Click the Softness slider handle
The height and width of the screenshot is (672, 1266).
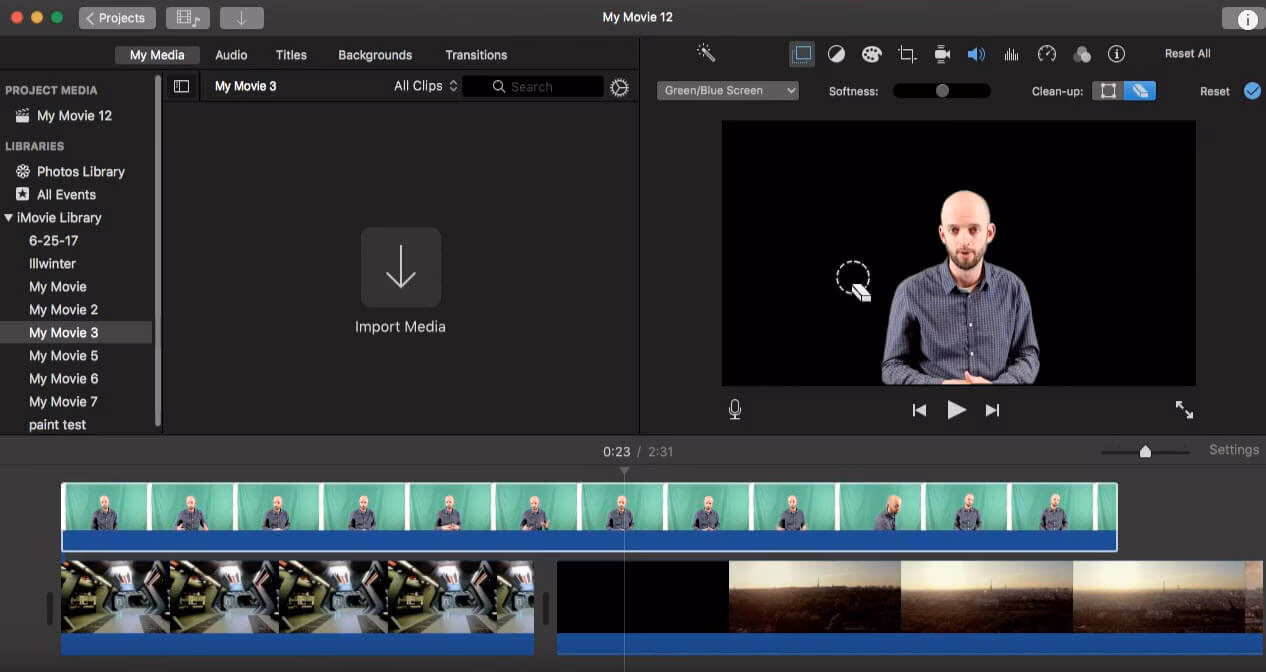coord(942,91)
